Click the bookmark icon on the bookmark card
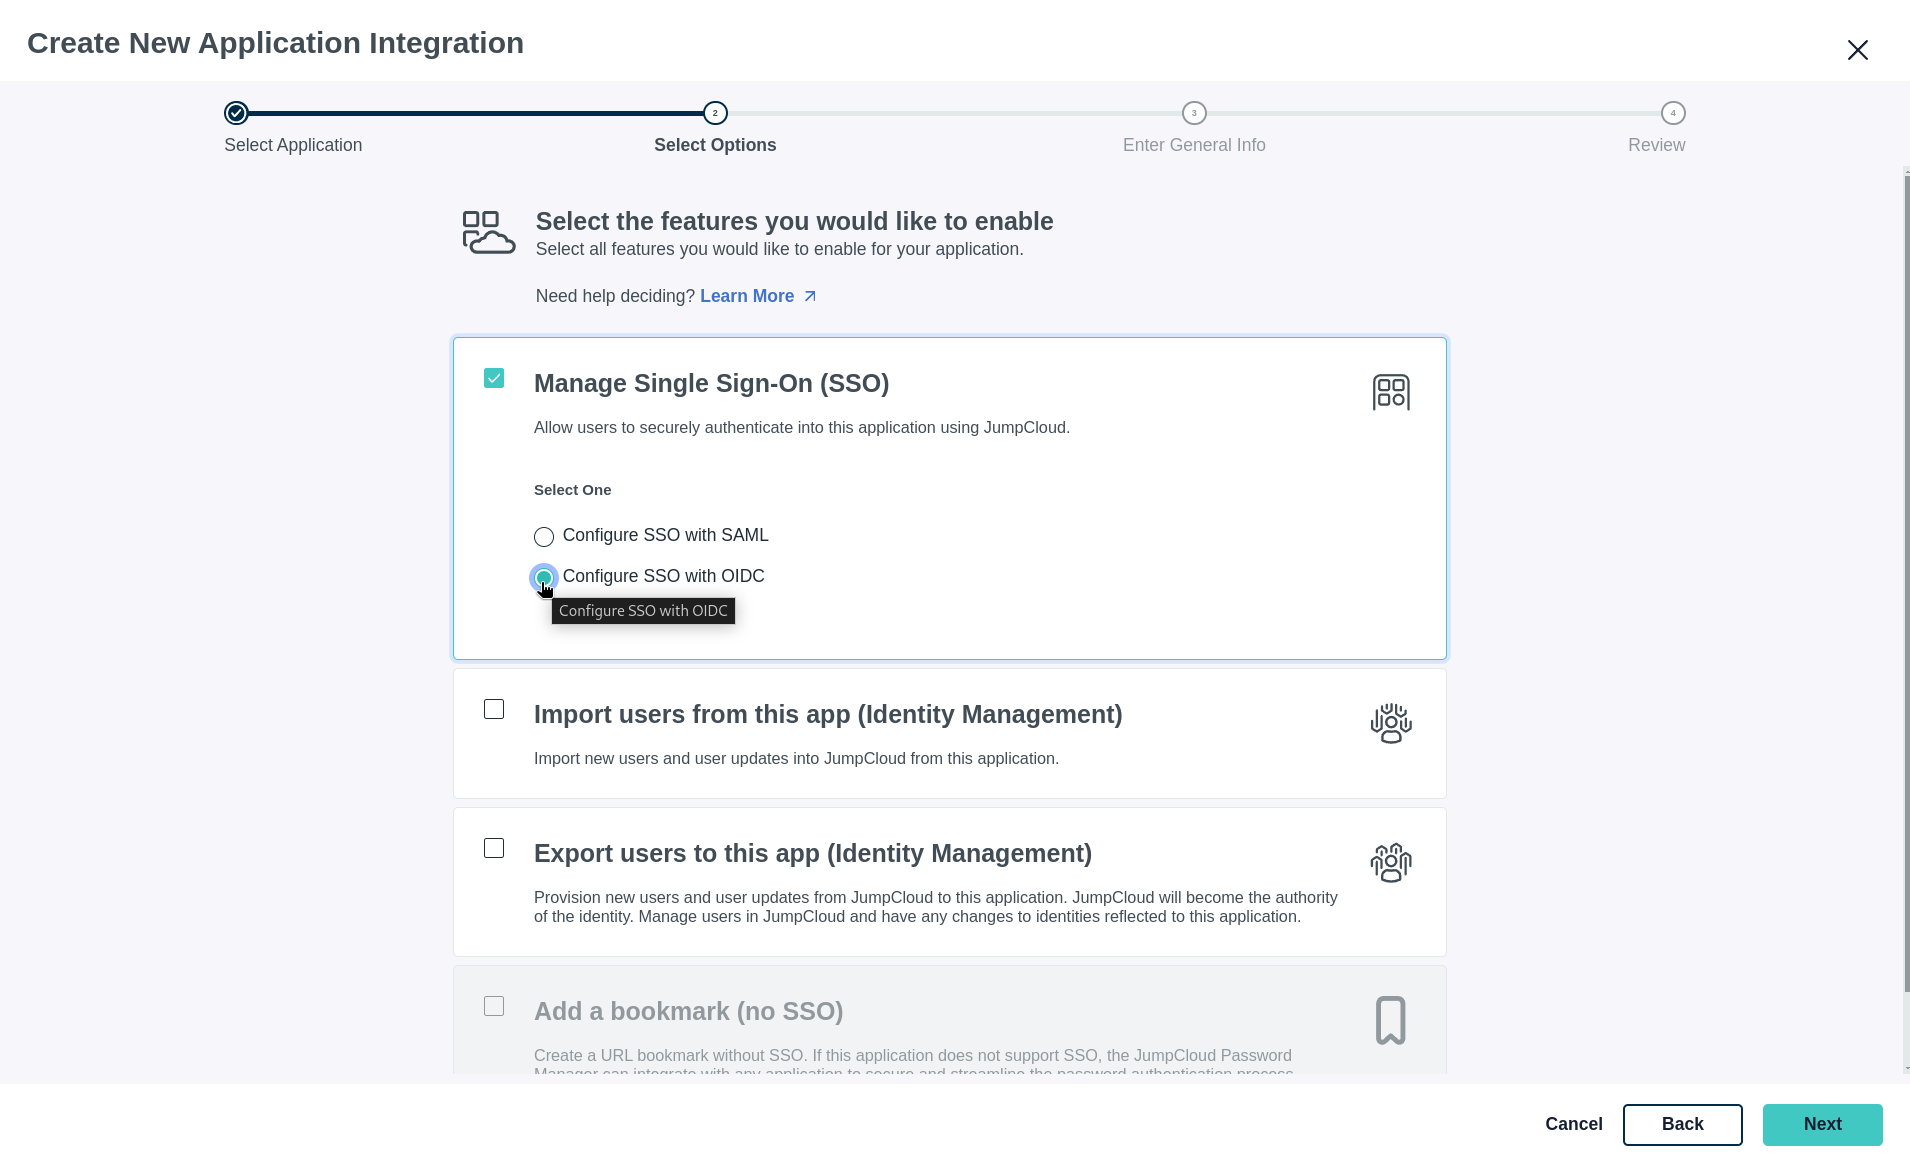This screenshot has height=1154, width=1910. coord(1391,1020)
